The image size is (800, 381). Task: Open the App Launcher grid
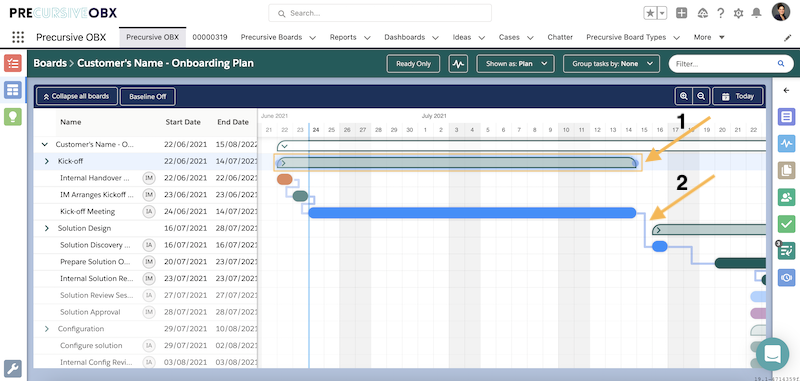click(18, 37)
